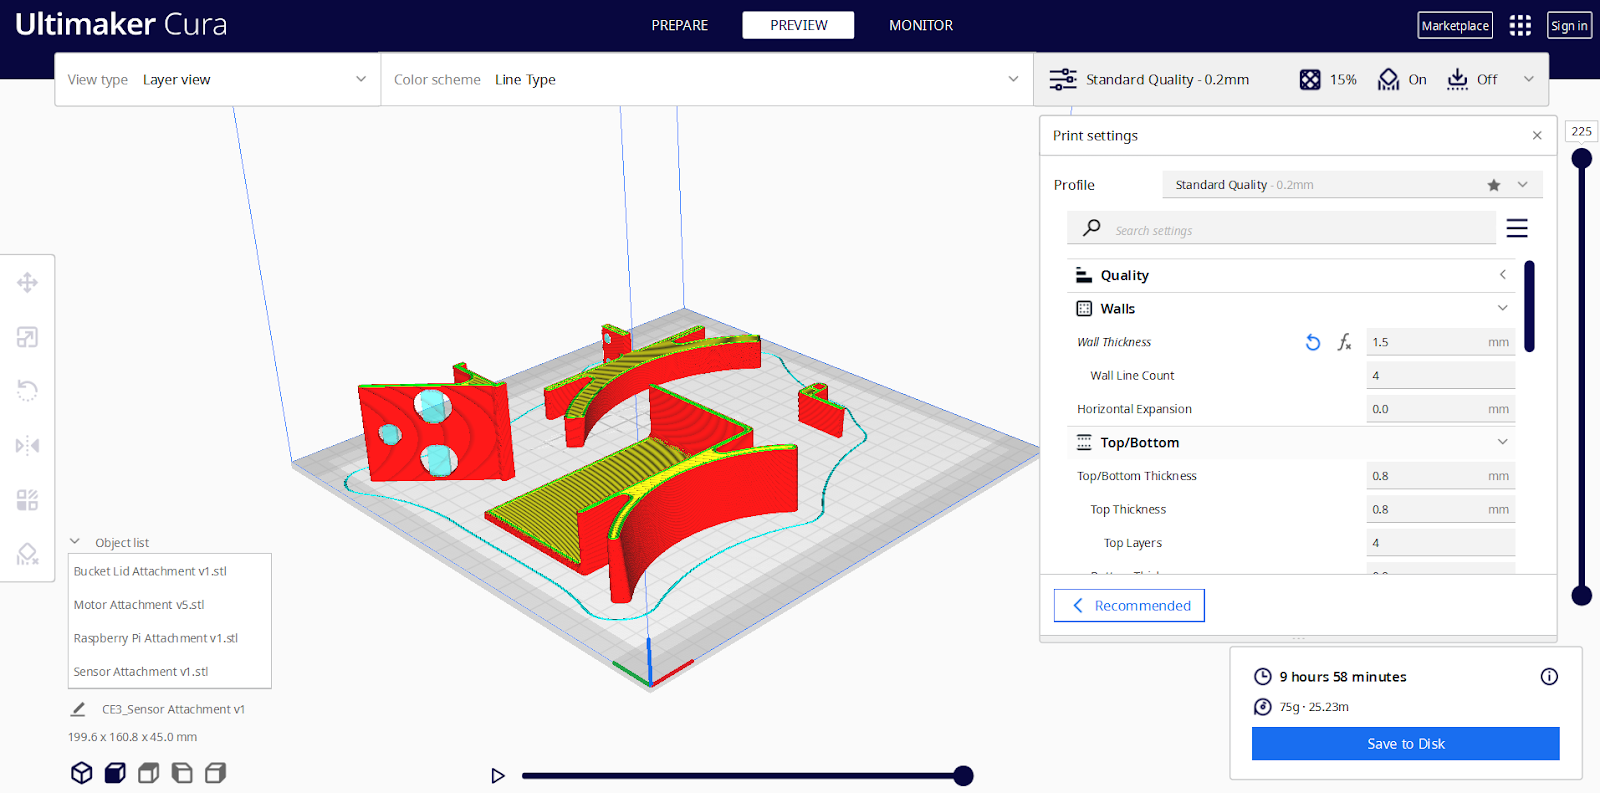Viewport: 1600px width, 793px height.
Task: Click the layer number 225 box
Action: click(1581, 131)
